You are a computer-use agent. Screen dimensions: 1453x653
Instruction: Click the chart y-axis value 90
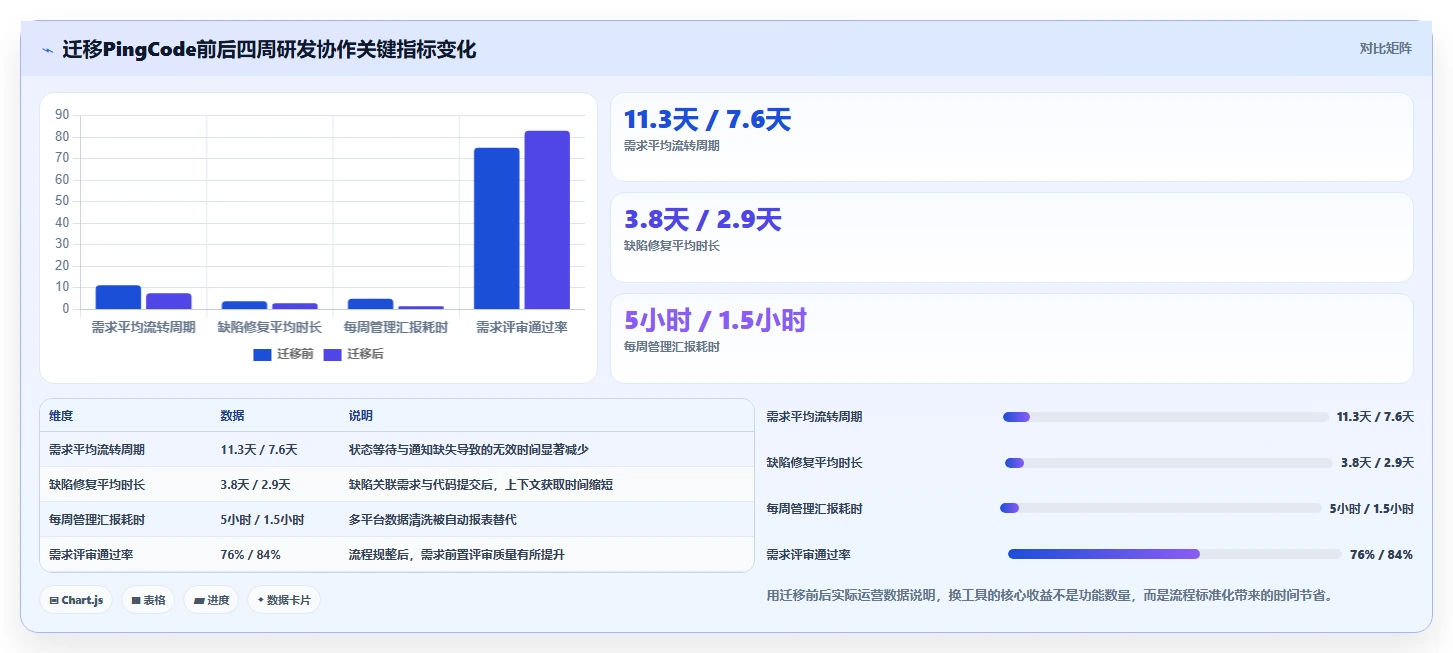(x=62, y=115)
